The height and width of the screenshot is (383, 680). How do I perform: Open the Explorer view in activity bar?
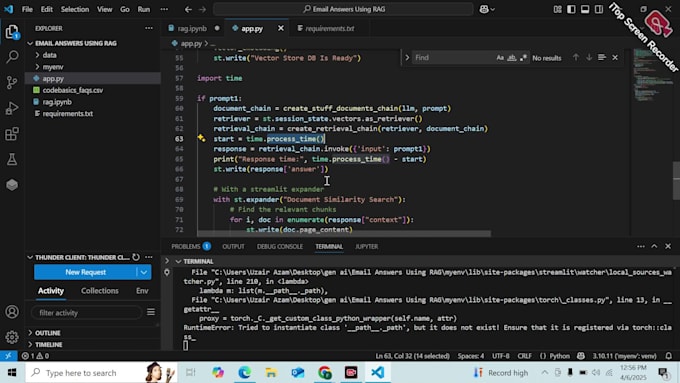coord(12,32)
